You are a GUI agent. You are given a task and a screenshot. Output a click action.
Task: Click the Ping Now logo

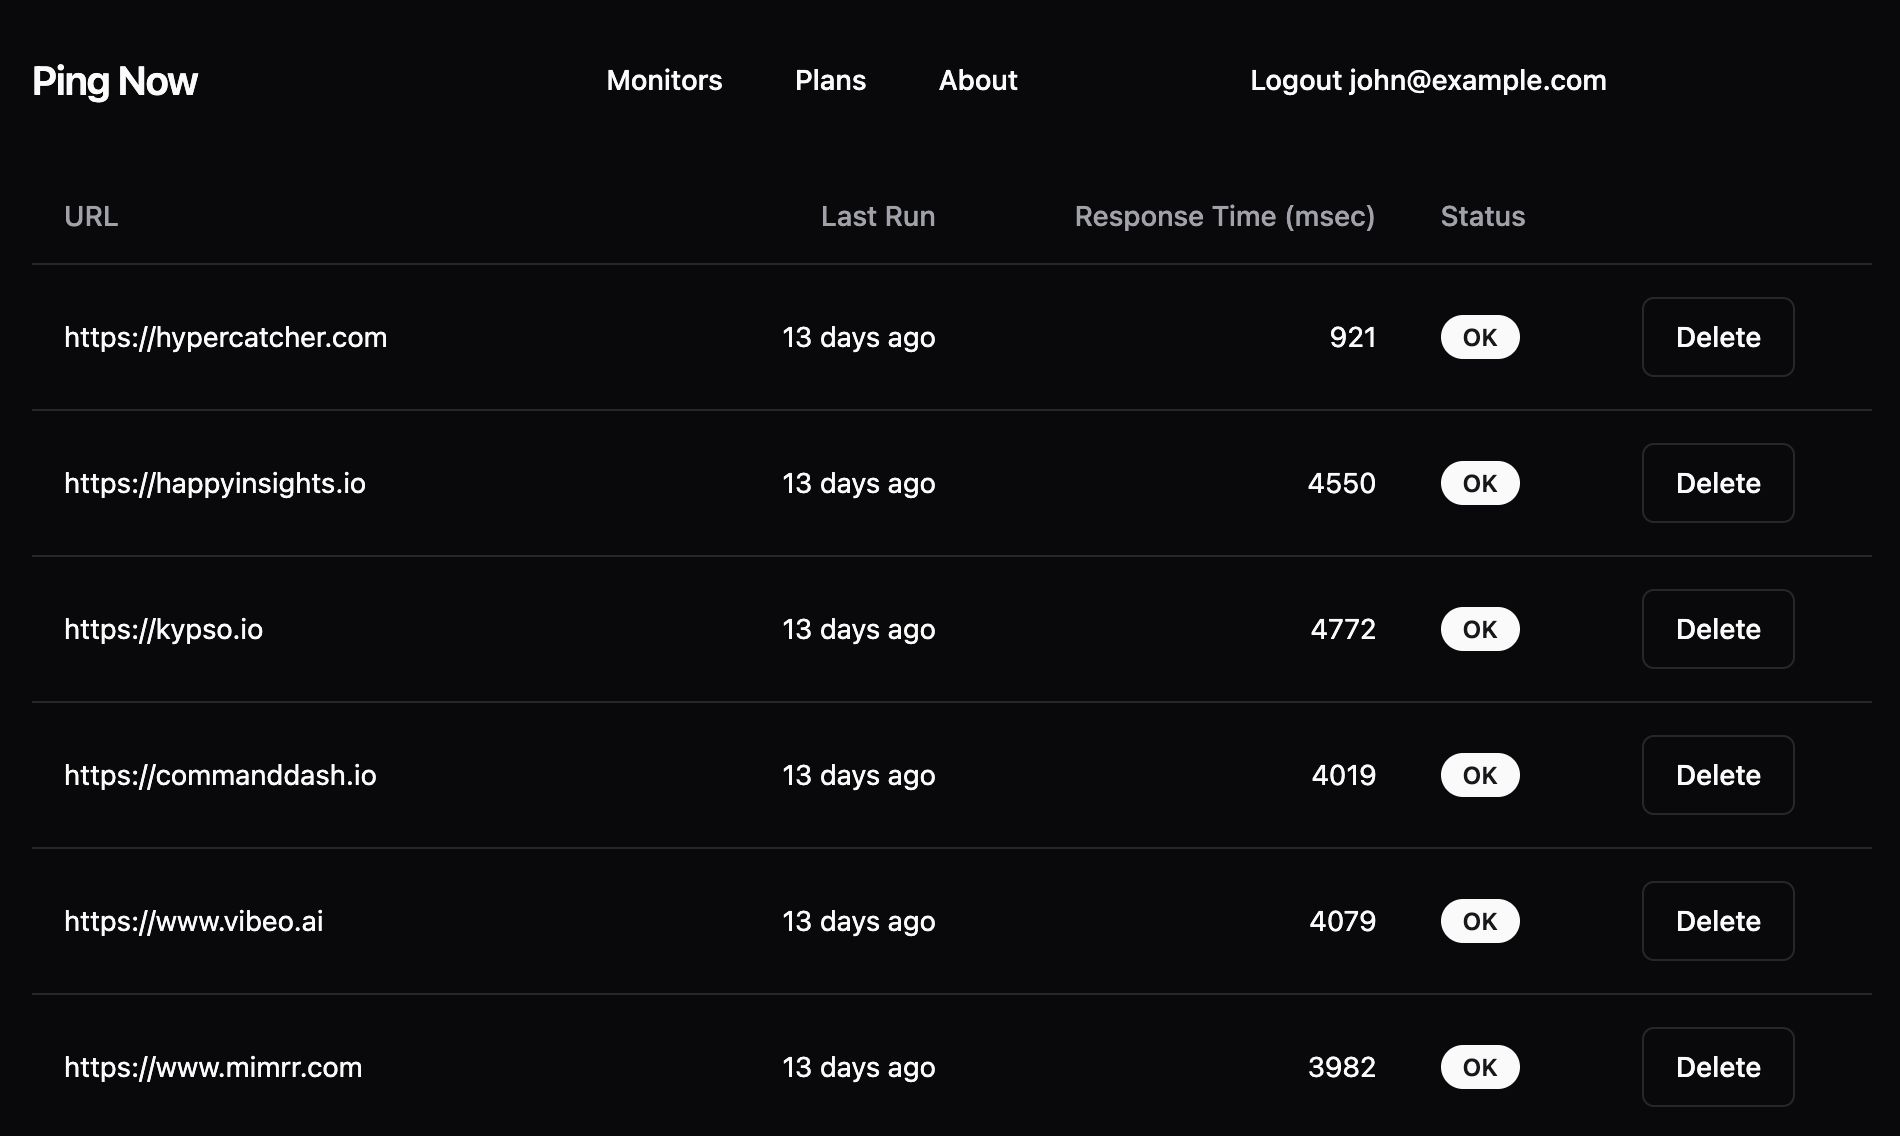[114, 82]
